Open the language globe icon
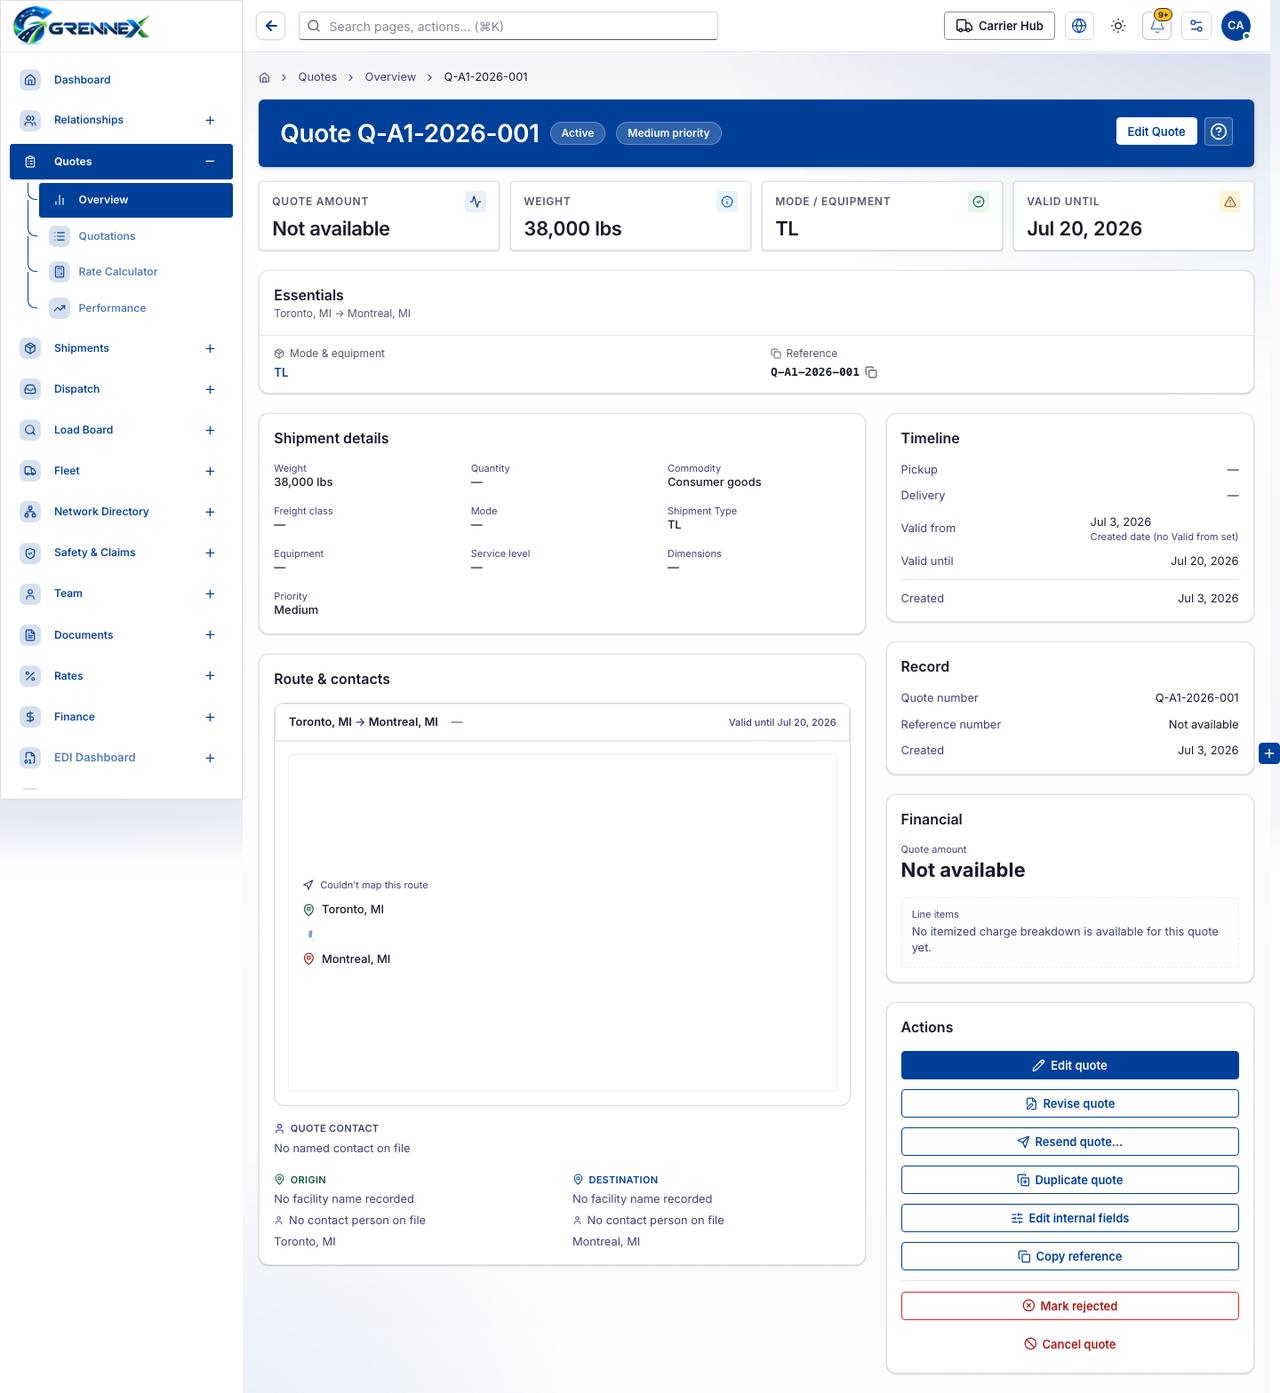1280x1393 pixels. [x=1079, y=26]
